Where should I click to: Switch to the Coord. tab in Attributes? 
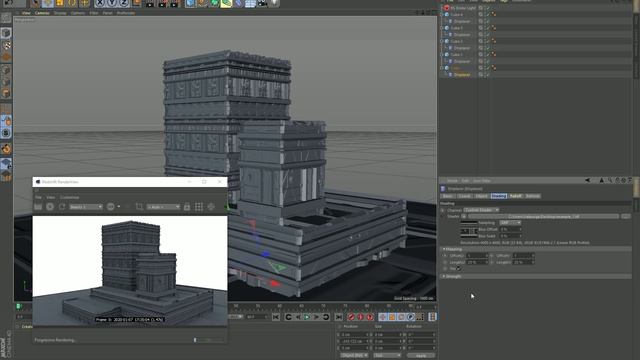(464, 196)
